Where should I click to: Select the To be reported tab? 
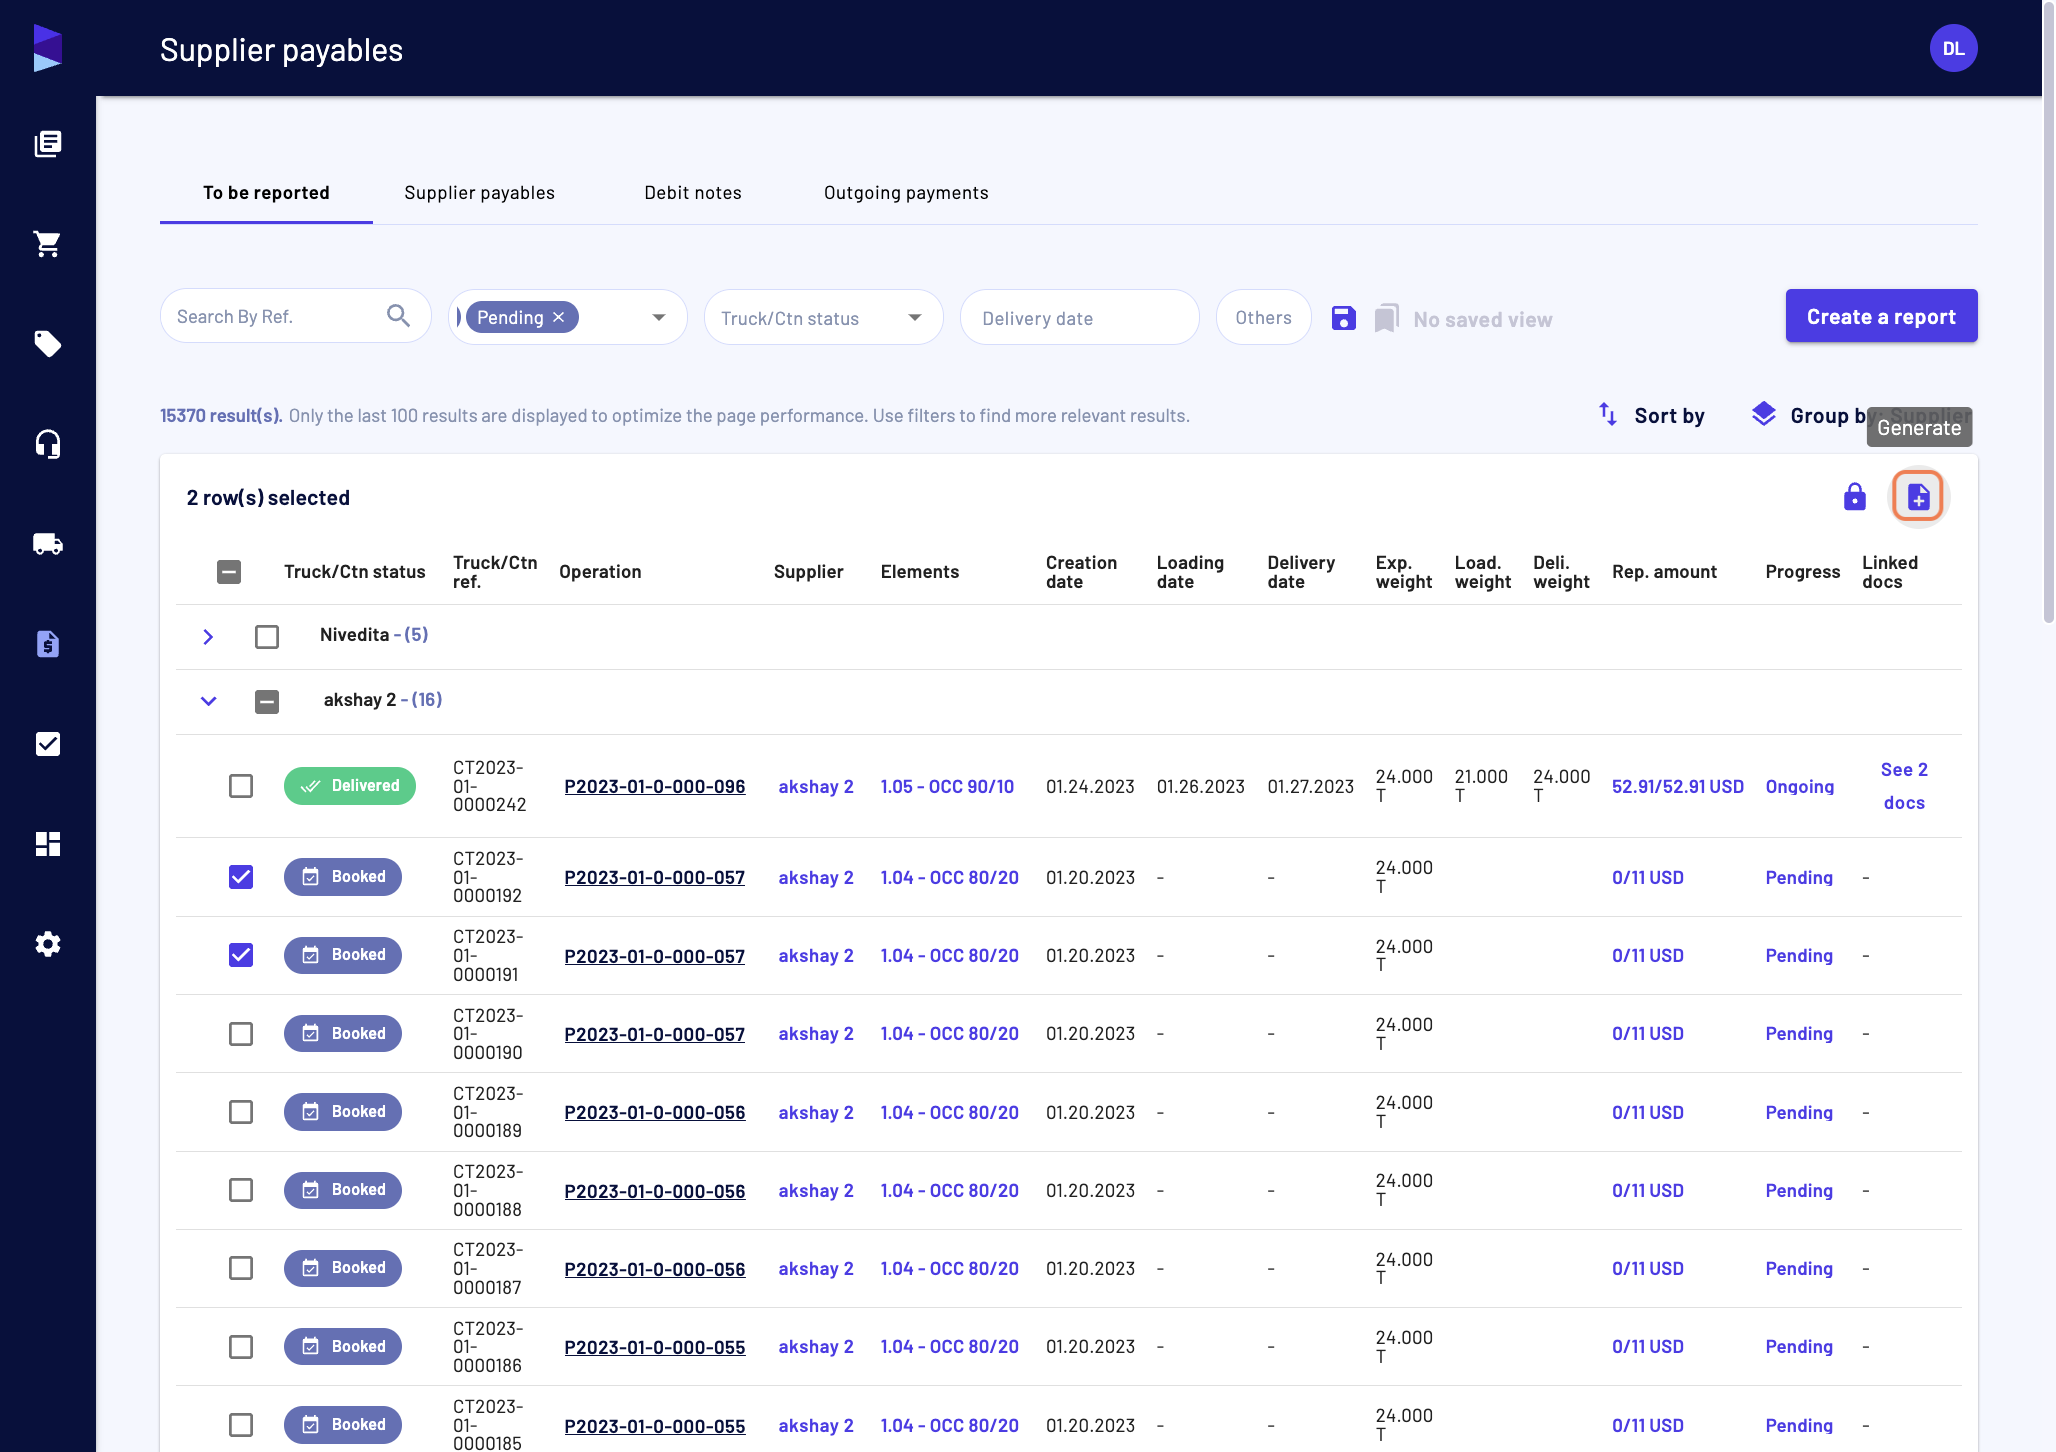pyautogui.click(x=266, y=193)
